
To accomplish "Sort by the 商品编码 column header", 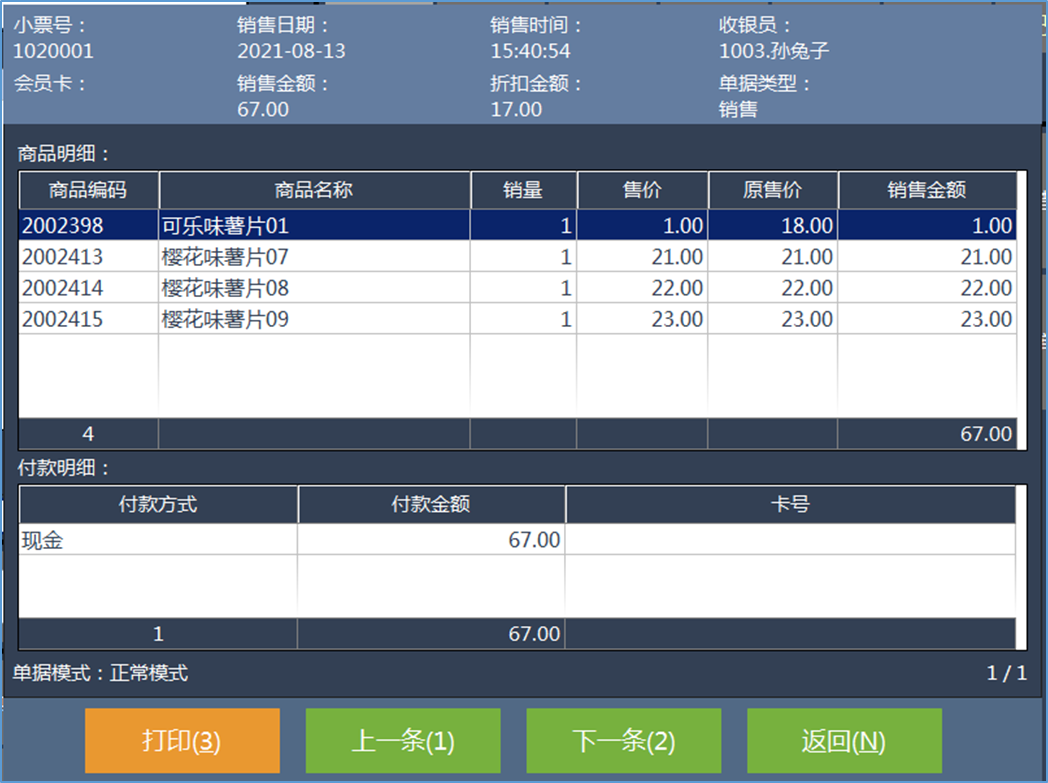I will tap(88, 190).
